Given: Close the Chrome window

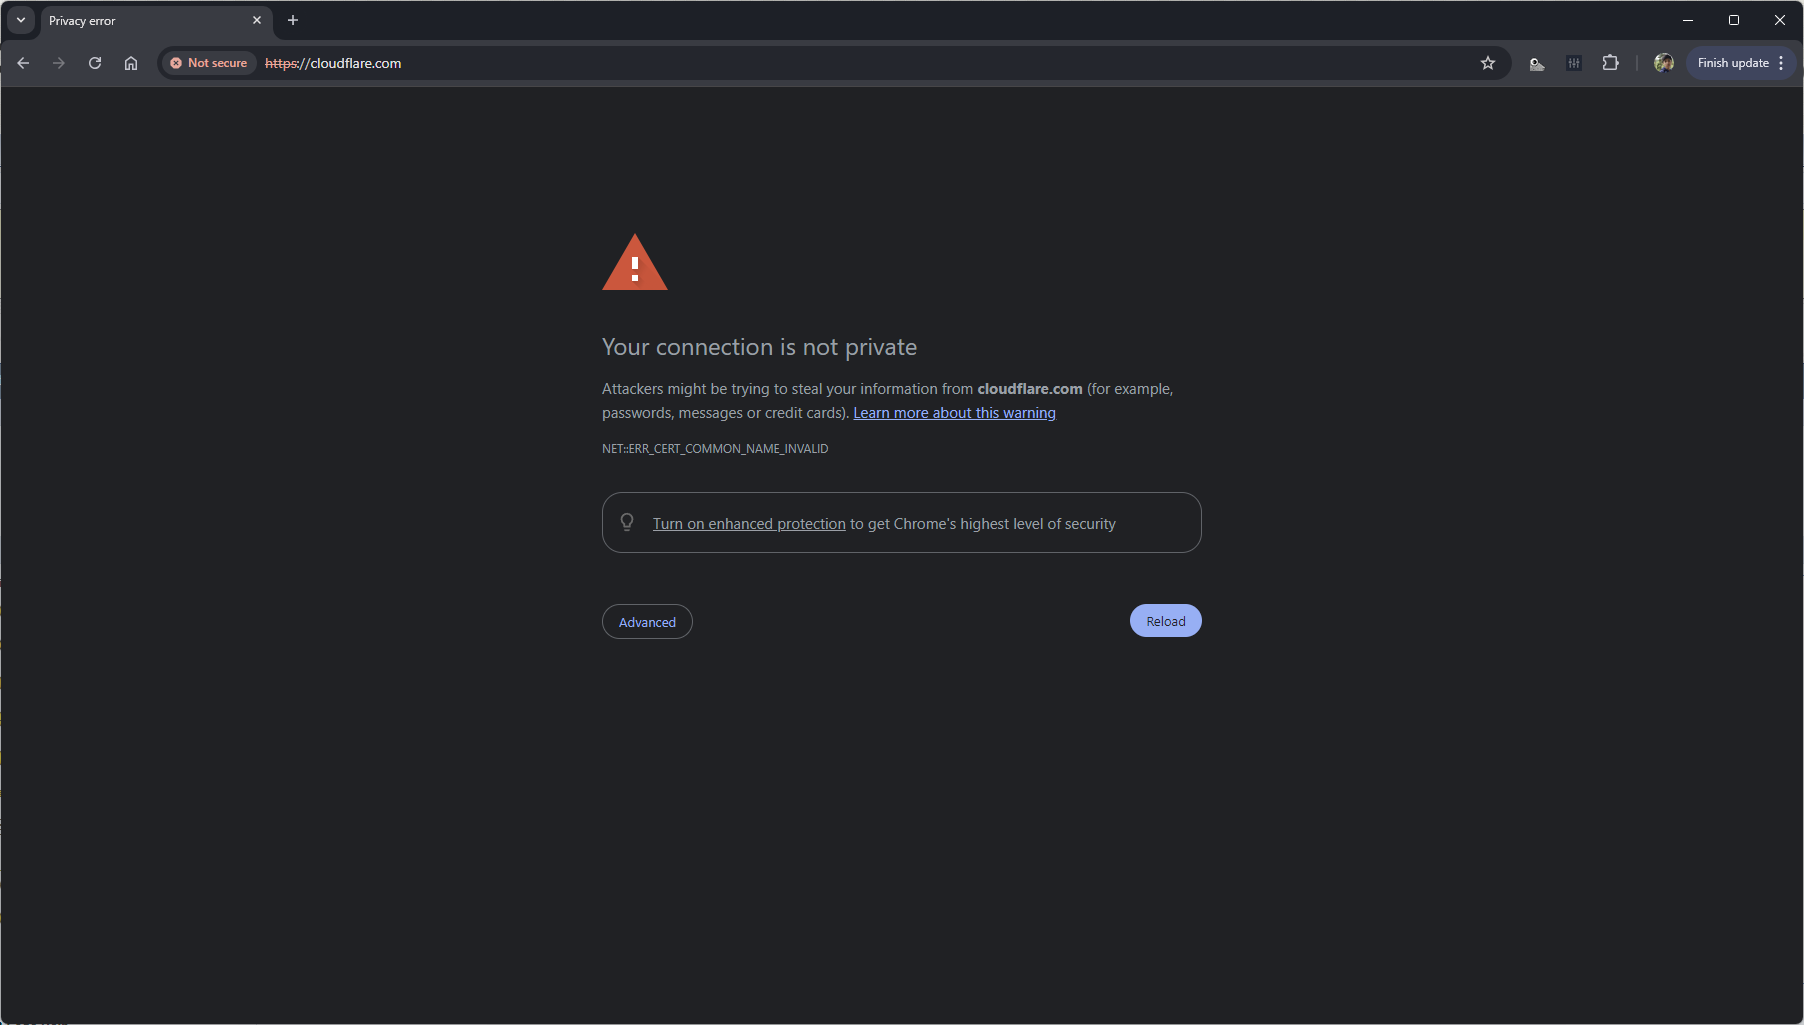Looking at the screenshot, I should pos(1780,20).
